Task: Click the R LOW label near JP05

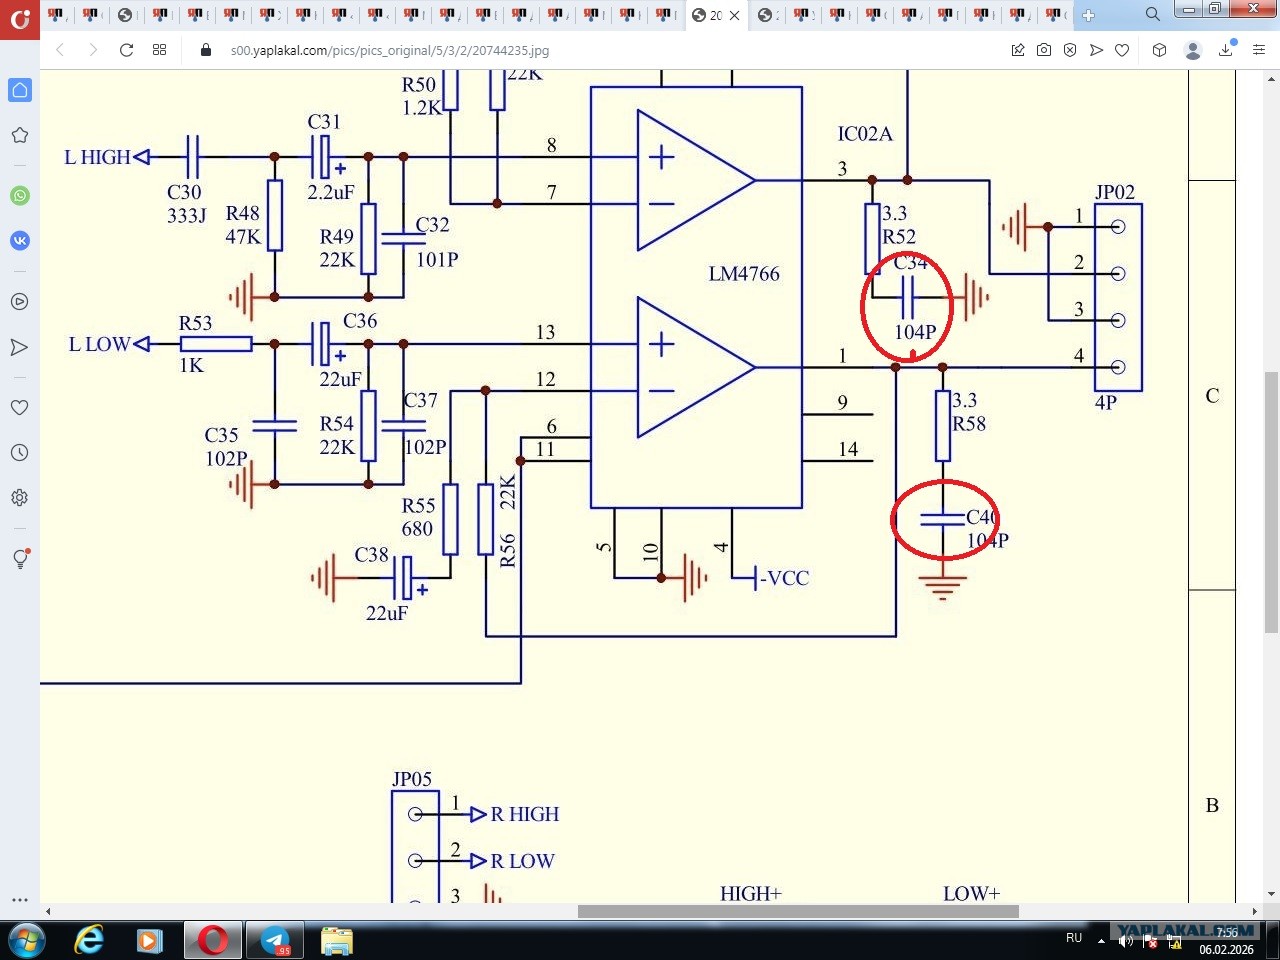Action: (522, 861)
